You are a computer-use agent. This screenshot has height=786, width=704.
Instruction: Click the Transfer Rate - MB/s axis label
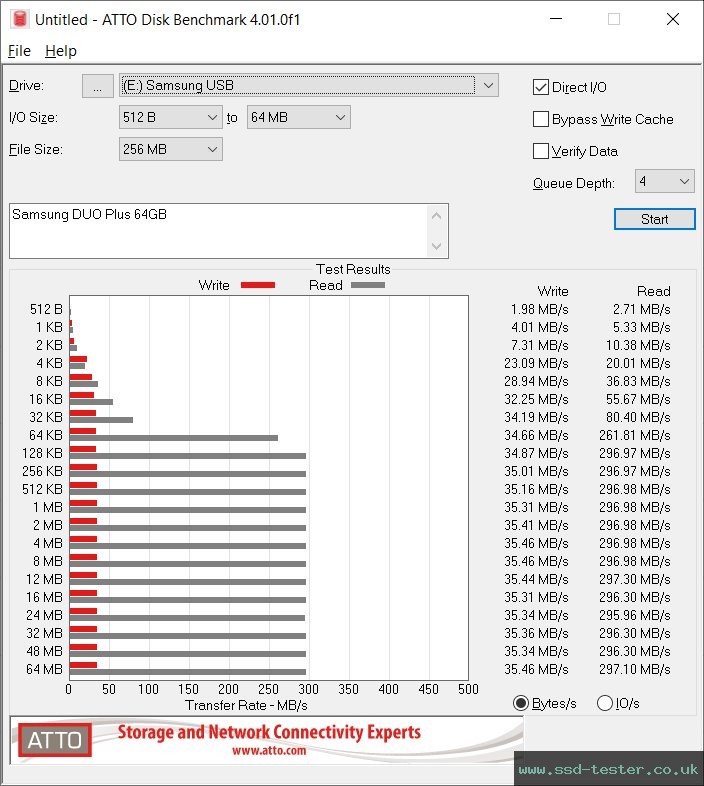246,705
